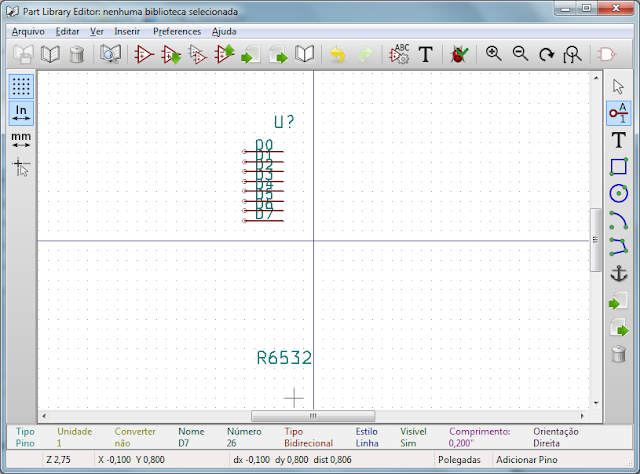
Task: Click the U? reference label
Action: [284, 122]
